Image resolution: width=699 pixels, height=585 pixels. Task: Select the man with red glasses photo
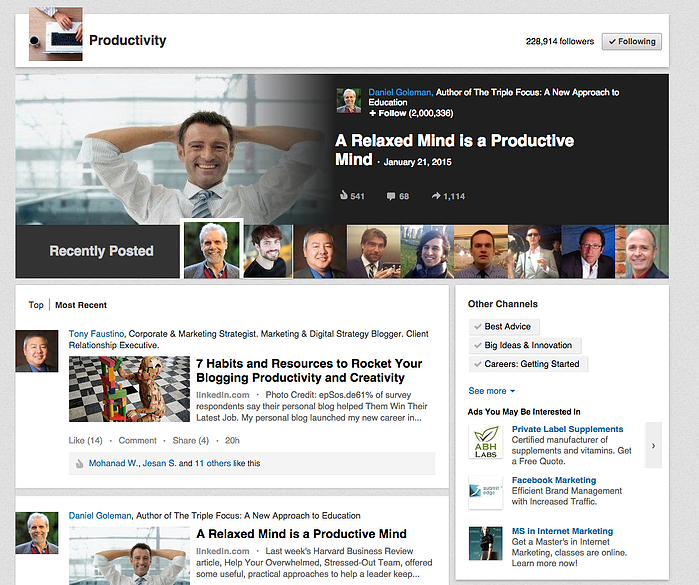point(588,251)
